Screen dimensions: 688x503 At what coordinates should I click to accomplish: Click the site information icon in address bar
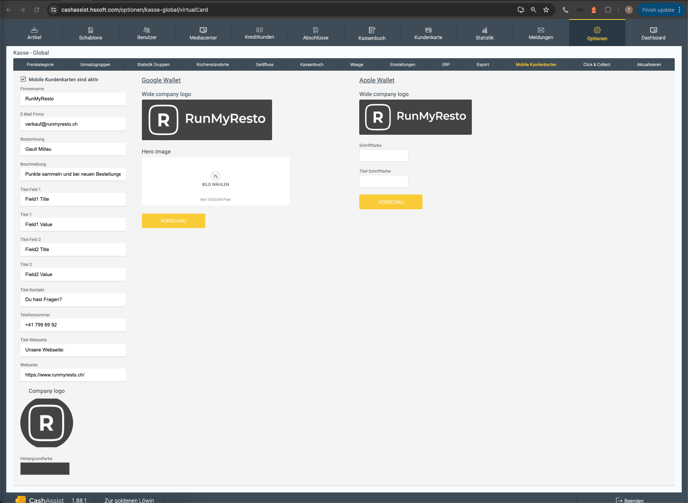point(54,10)
